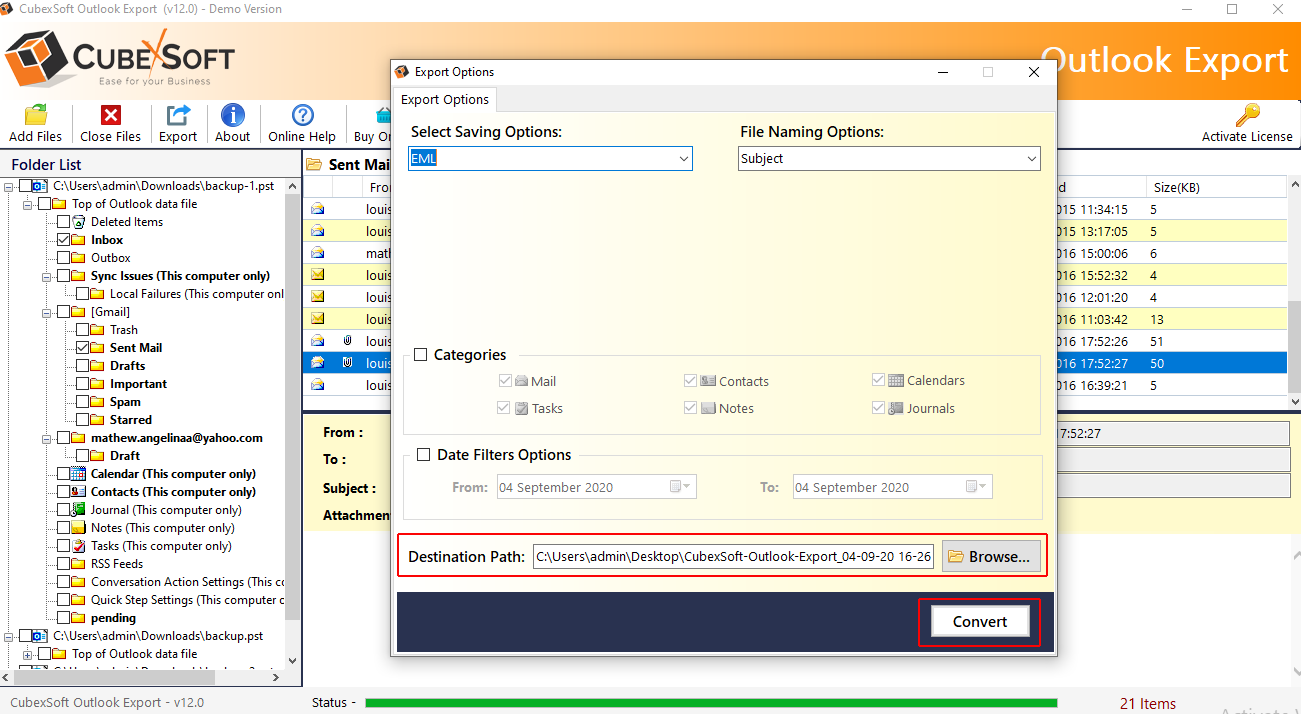This screenshot has height=714, width=1301.
Task: Select the Sent Mail folder in tree
Action: pos(135,348)
